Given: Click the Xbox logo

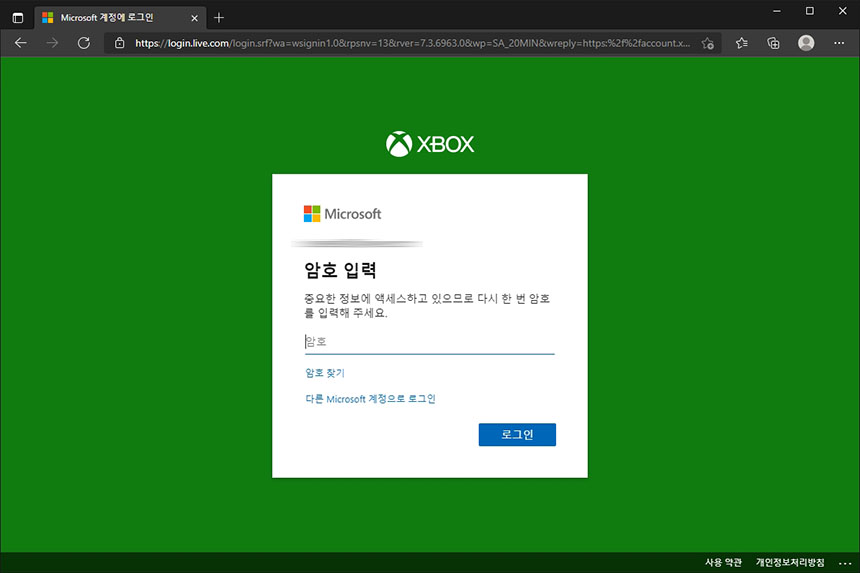Looking at the screenshot, I should 430,144.
